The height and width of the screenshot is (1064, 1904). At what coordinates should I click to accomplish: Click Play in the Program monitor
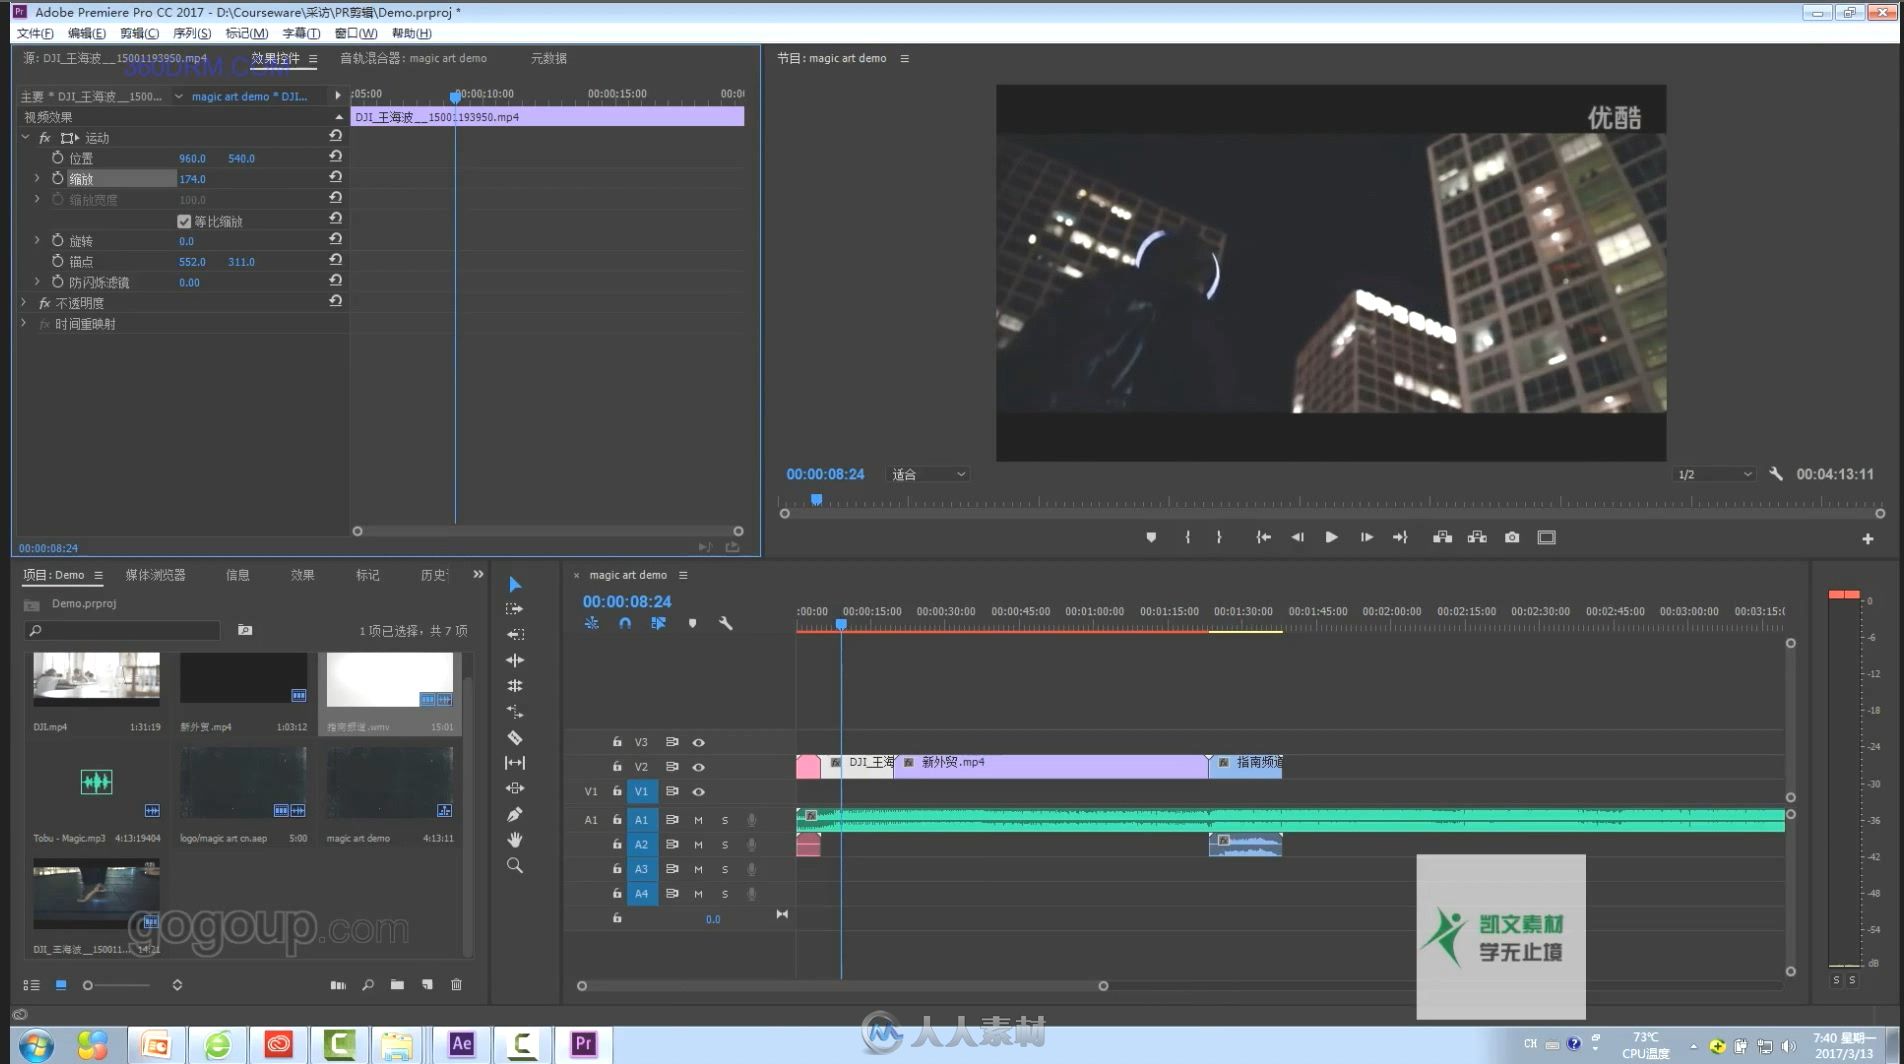pos(1331,537)
